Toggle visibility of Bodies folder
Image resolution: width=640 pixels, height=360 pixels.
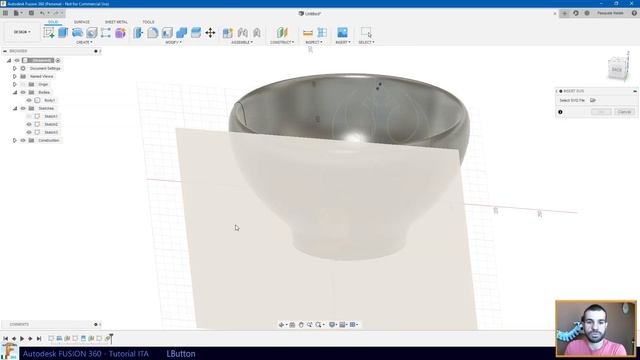(x=23, y=92)
